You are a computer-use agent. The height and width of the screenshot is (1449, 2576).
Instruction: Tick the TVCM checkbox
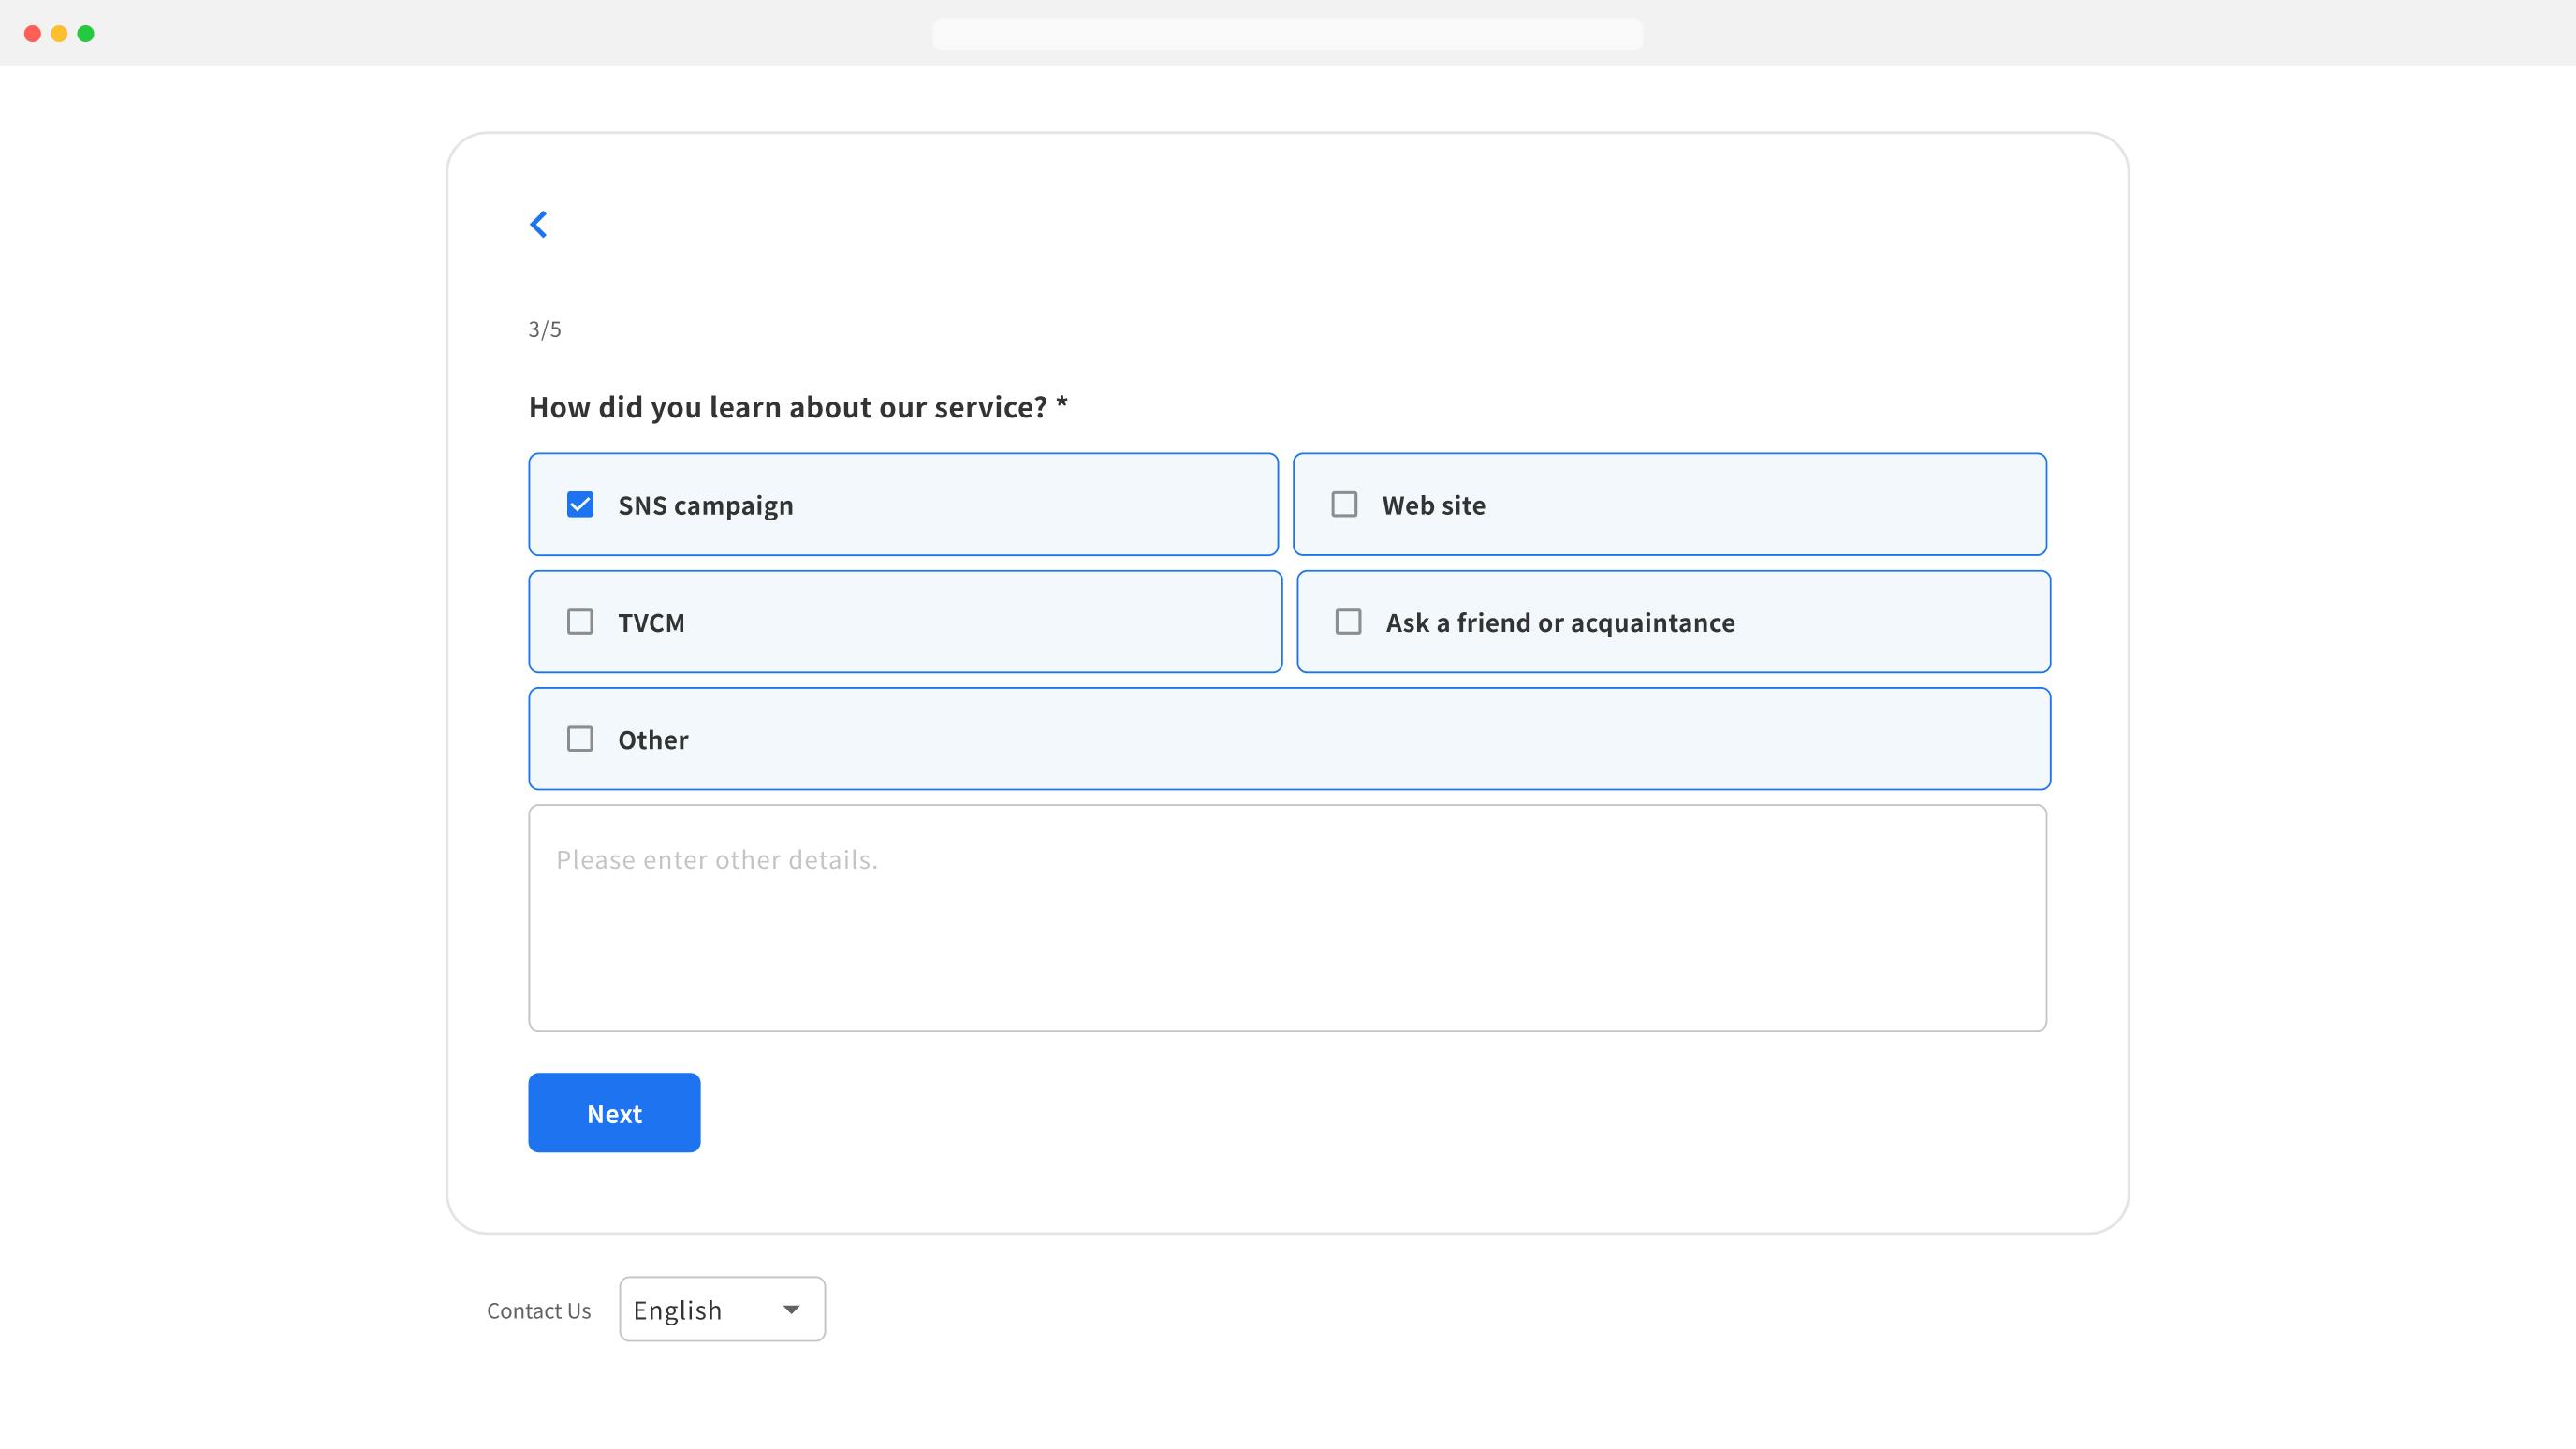tap(580, 621)
